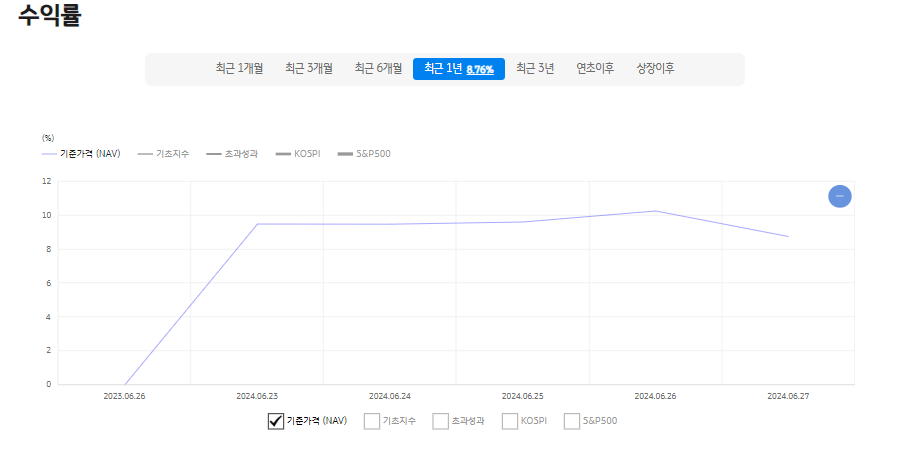
Task: Select the 최근 1개월 period tab
Action: click(240, 68)
